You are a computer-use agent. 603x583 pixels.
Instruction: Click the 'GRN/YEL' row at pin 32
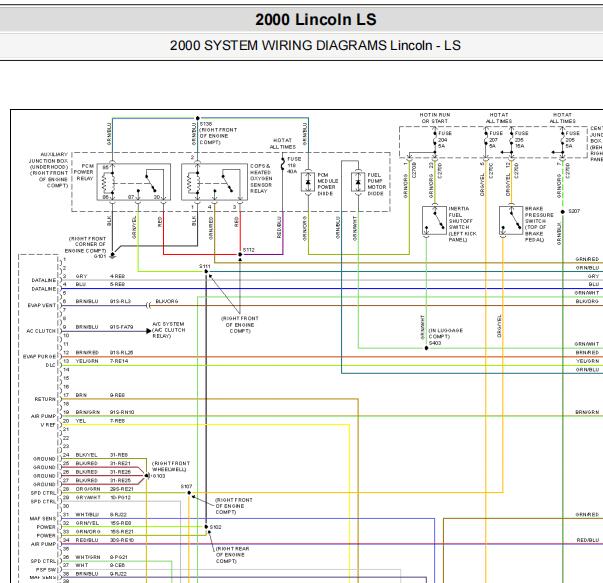click(x=103, y=523)
